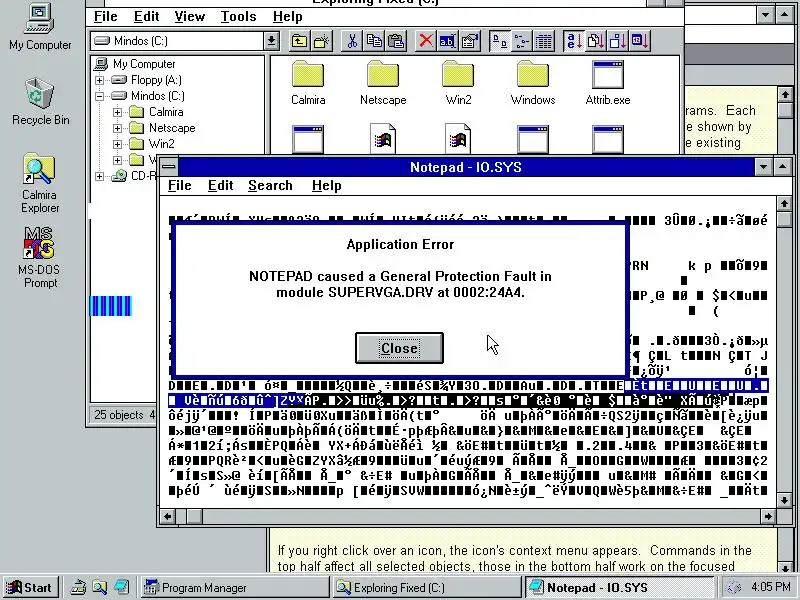This screenshot has height=600, width=800.
Task: Click the Copy toolbar icon
Action: point(374,41)
